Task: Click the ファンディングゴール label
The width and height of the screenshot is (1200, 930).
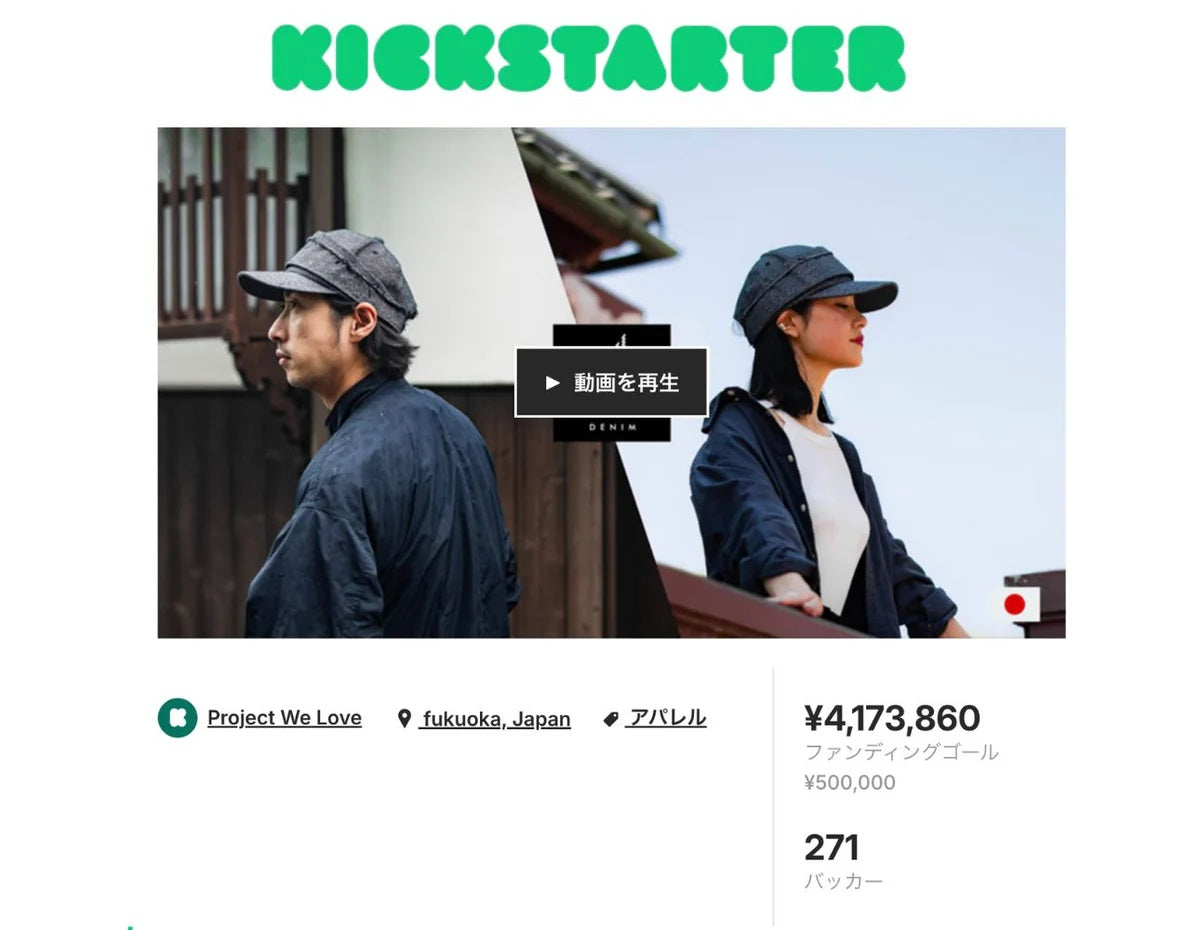Action: (901, 752)
